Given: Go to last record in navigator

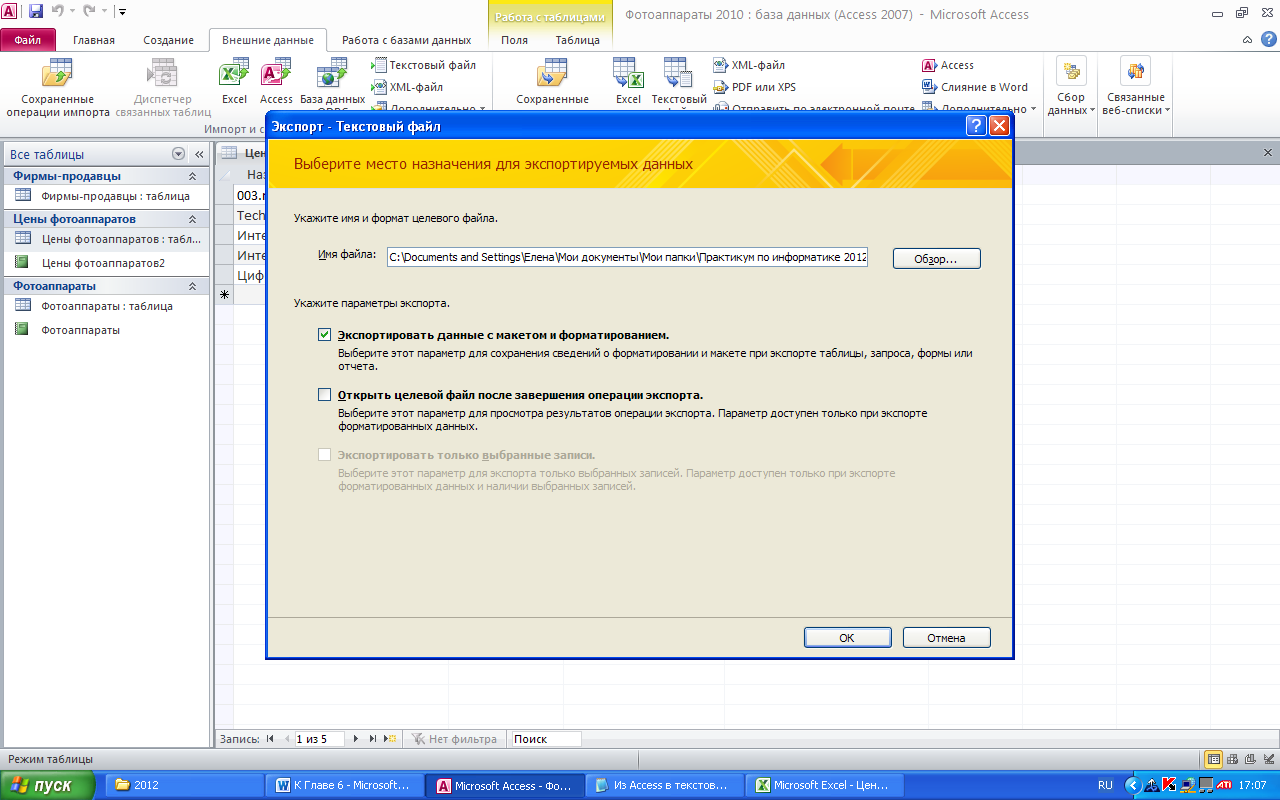Looking at the screenshot, I should click(x=373, y=739).
